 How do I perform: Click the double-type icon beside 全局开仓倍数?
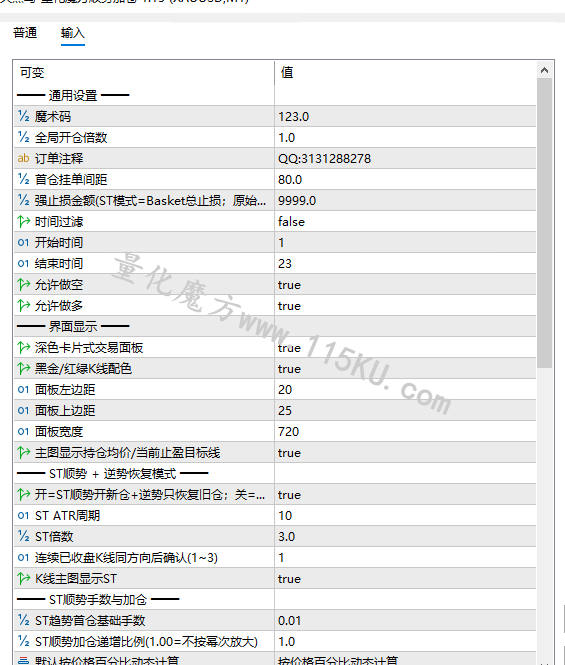(x=23, y=137)
